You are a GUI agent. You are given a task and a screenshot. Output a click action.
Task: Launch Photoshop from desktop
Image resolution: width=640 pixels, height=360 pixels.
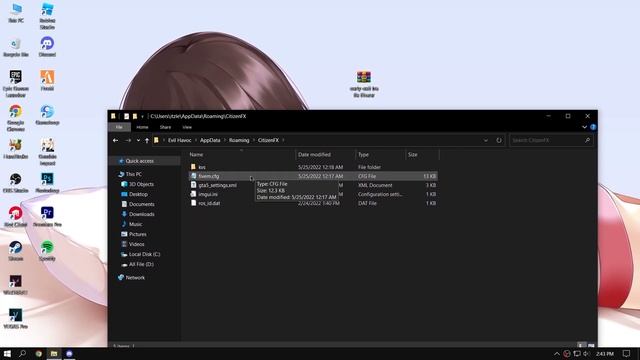coord(47,182)
